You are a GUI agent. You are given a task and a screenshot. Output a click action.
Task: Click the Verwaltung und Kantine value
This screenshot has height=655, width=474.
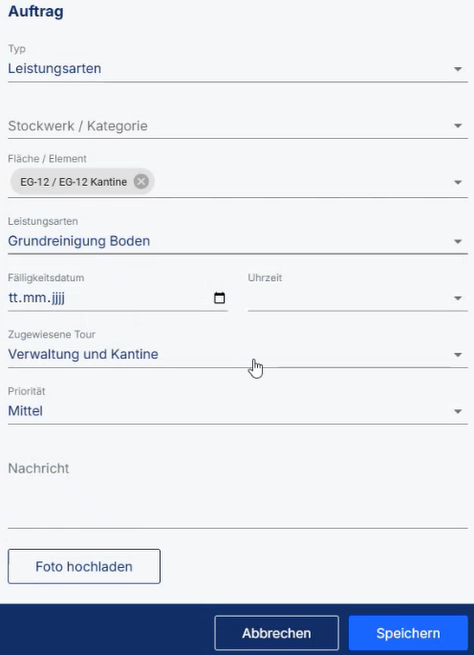83,354
